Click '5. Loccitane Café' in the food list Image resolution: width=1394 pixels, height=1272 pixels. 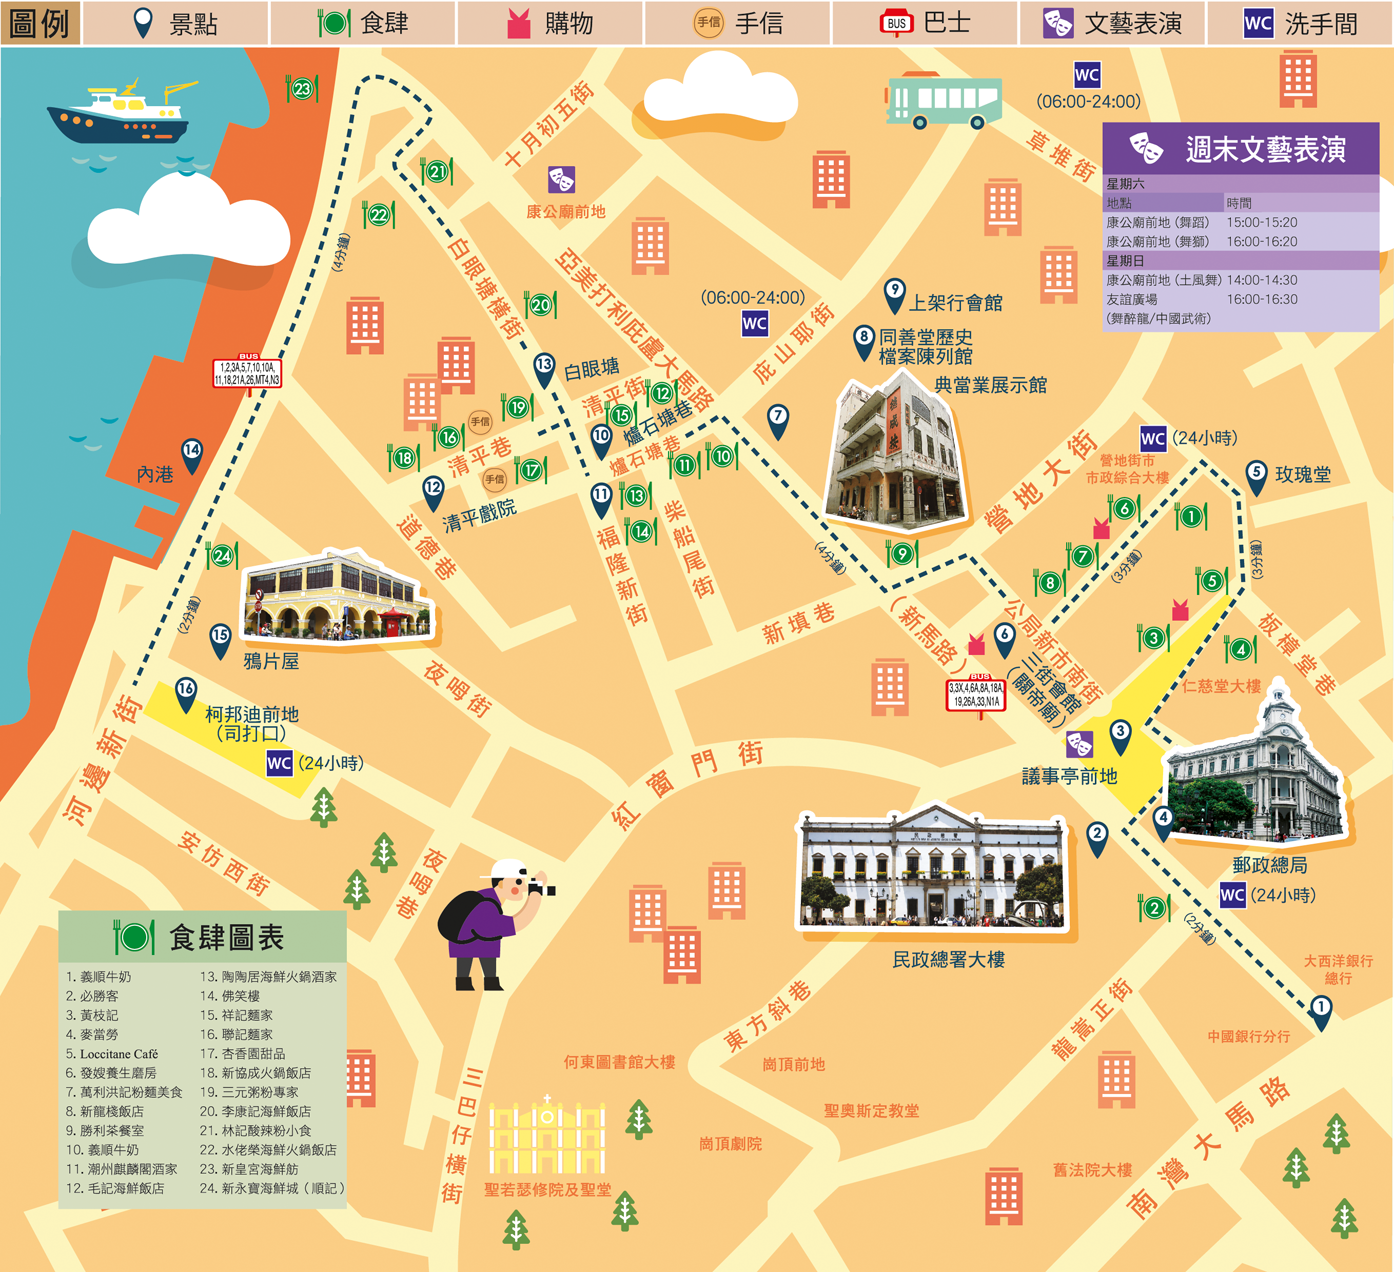pyautogui.click(x=112, y=1054)
